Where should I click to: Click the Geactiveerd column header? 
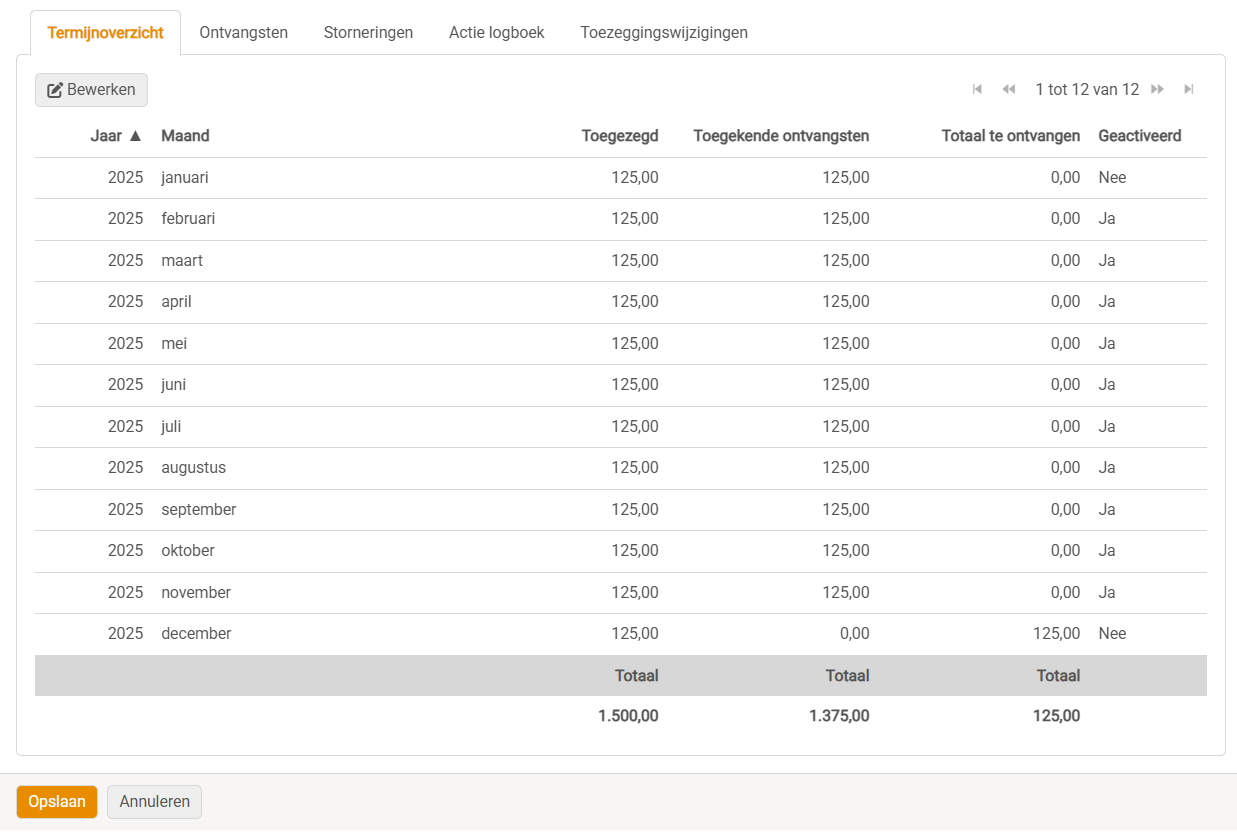click(x=1139, y=136)
